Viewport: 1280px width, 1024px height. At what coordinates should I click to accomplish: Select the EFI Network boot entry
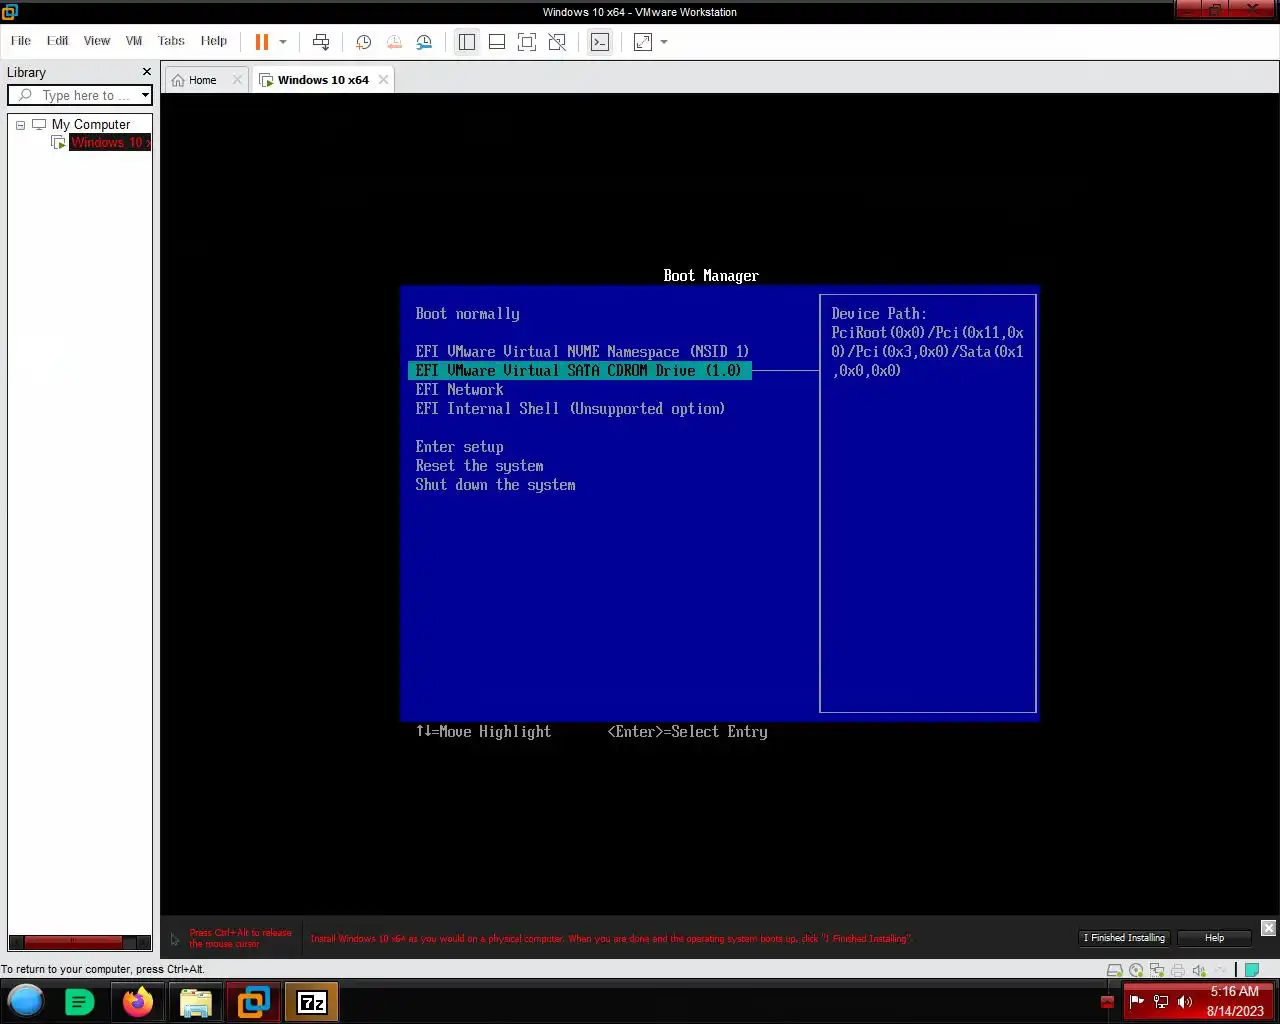(459, 390)
